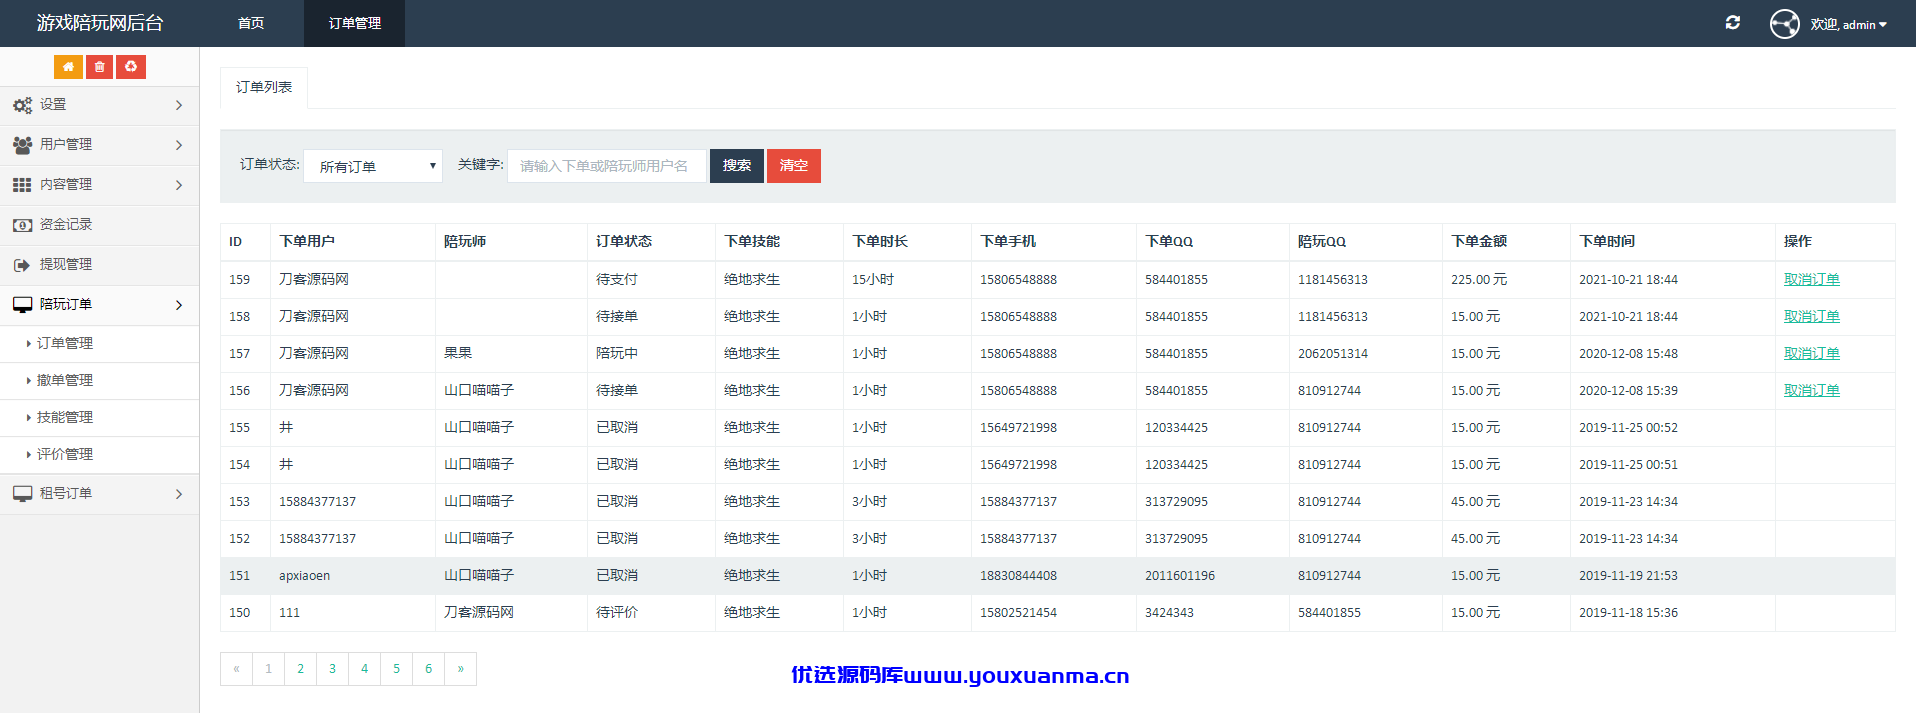Open the 订单状态 dropdown showing 所有订单
Screen dimensions: 1916x713
coord(373,166)
